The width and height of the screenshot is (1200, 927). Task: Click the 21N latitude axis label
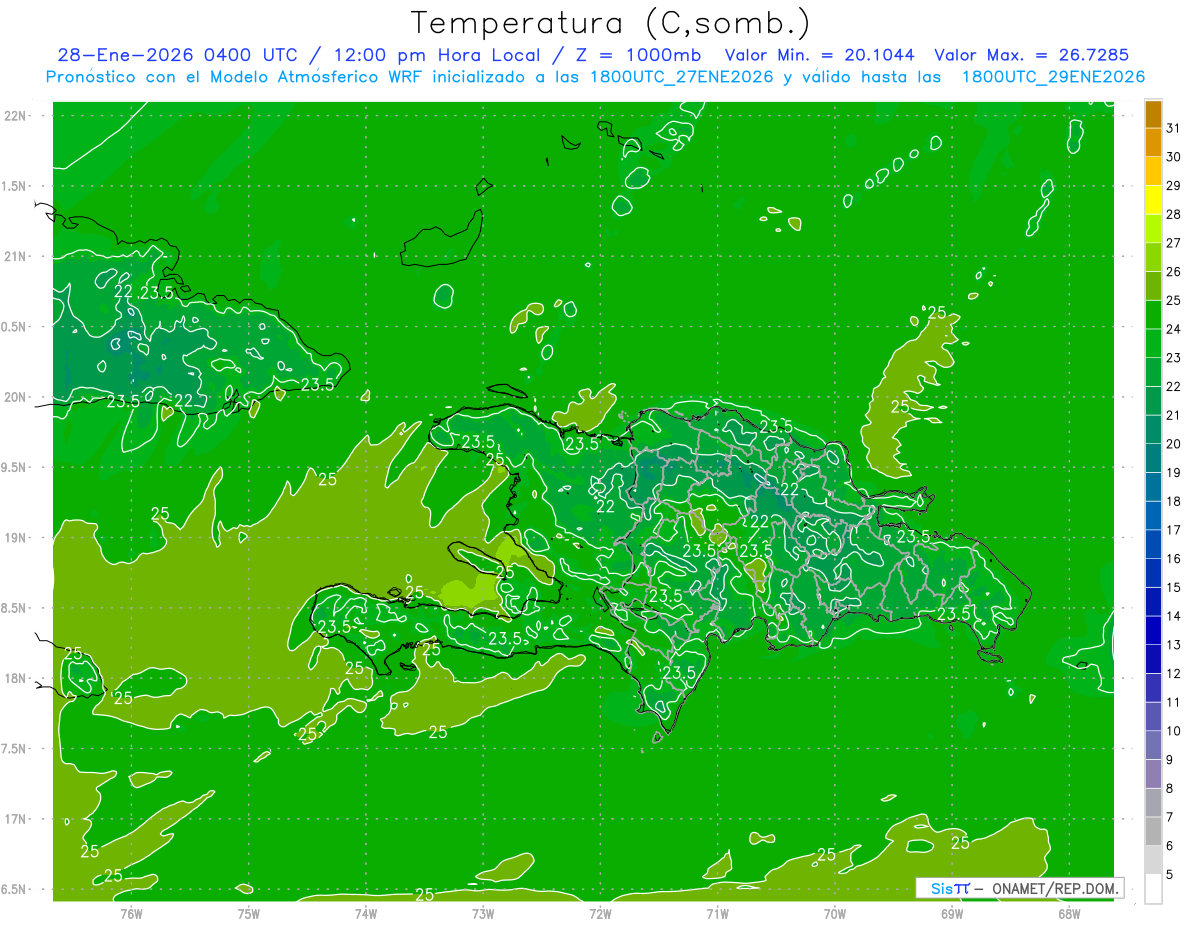(17, 257)
